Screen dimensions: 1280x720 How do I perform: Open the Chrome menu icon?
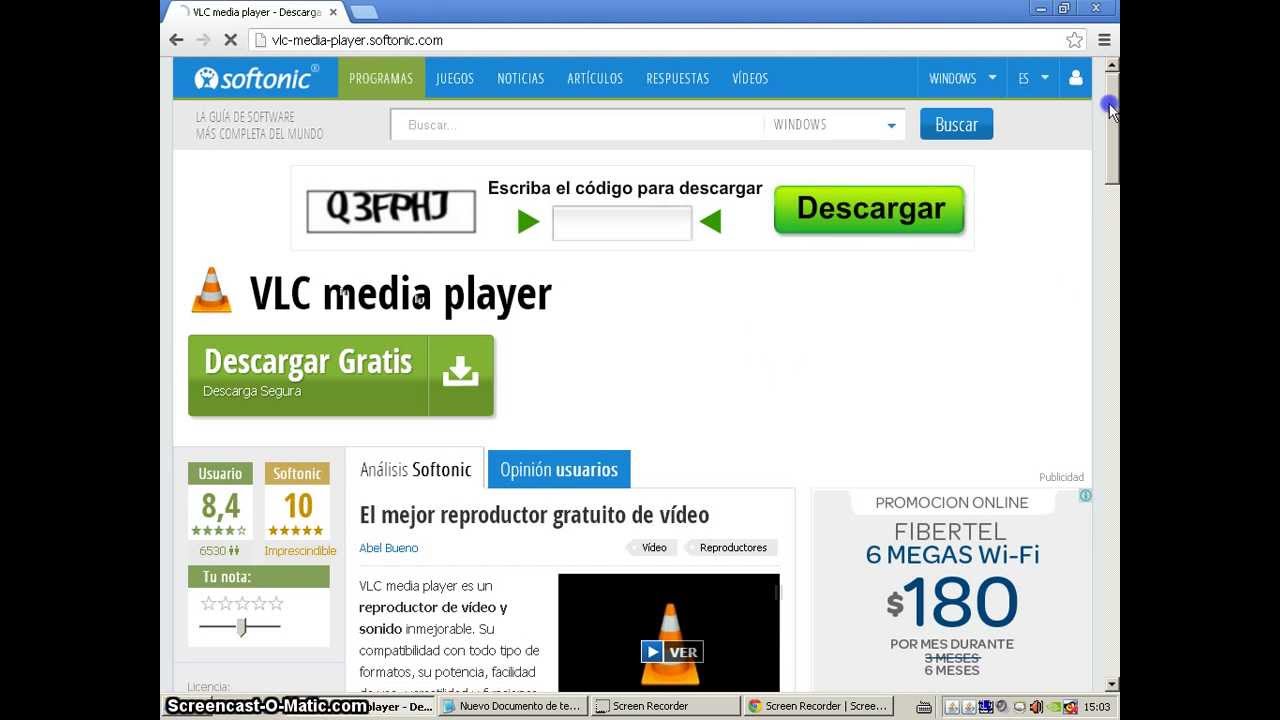click(x=1104, y=40)
